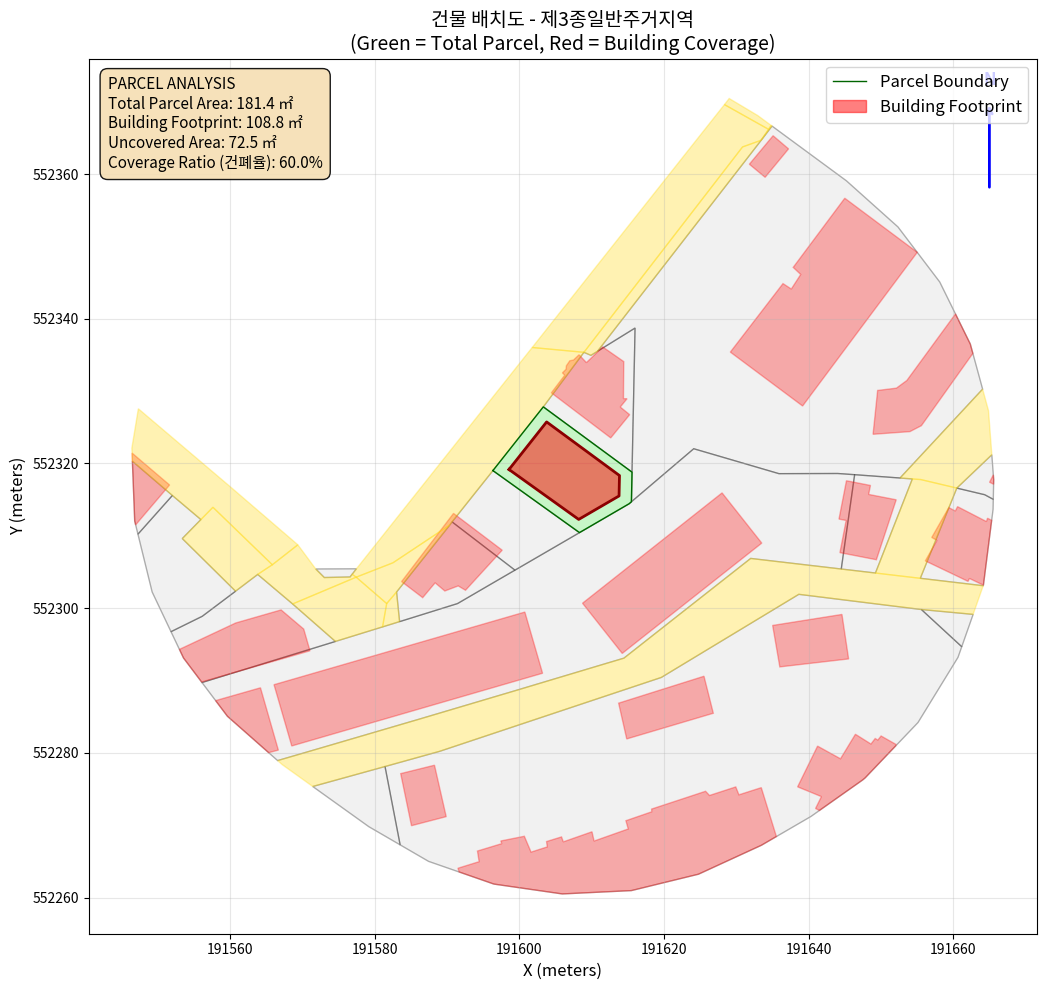Image resolution: width=1046 pixels, height=990 pixels.
Task: Click the red Building Footprint legend swatch
Action: click(852, 106)
